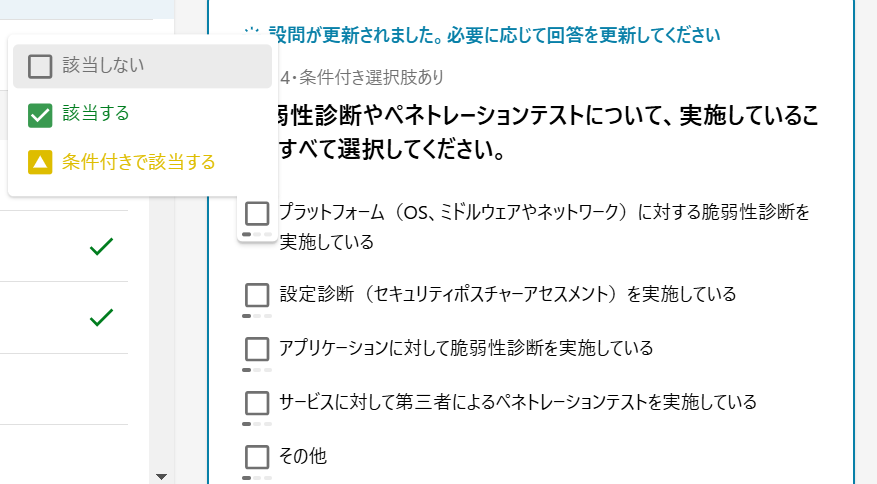Viewport: 877px width, 484px height.
Task: Click the sidebar scrollbar down arrow
Action: (162, 477)
